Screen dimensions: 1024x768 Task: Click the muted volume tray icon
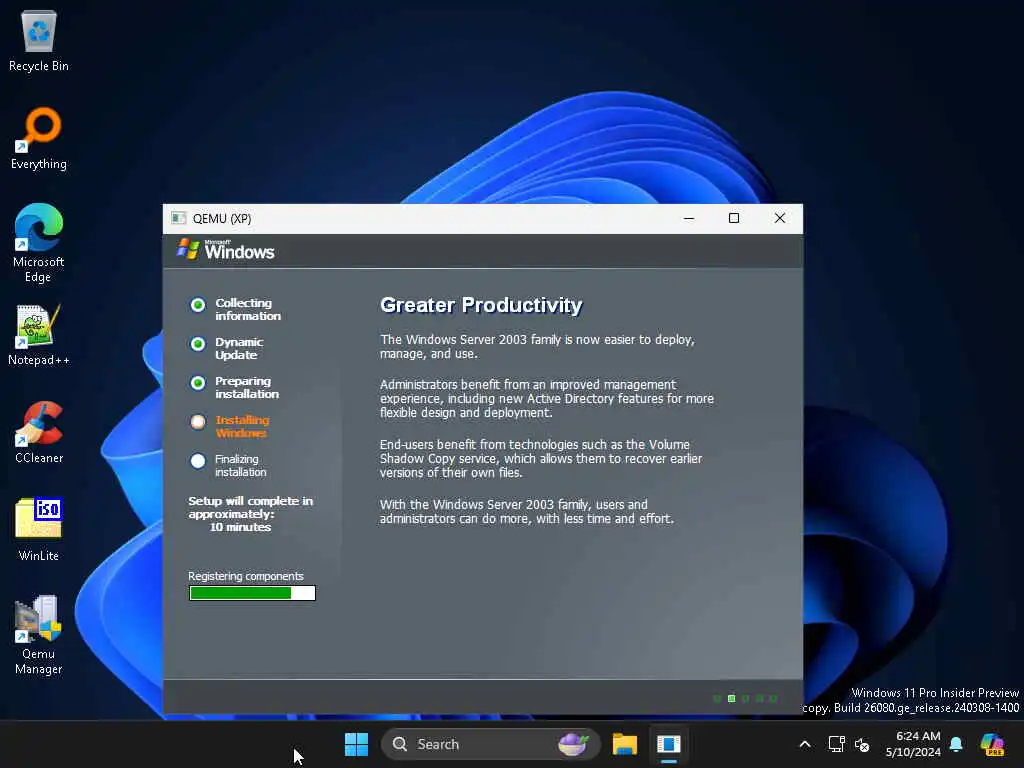862,744
